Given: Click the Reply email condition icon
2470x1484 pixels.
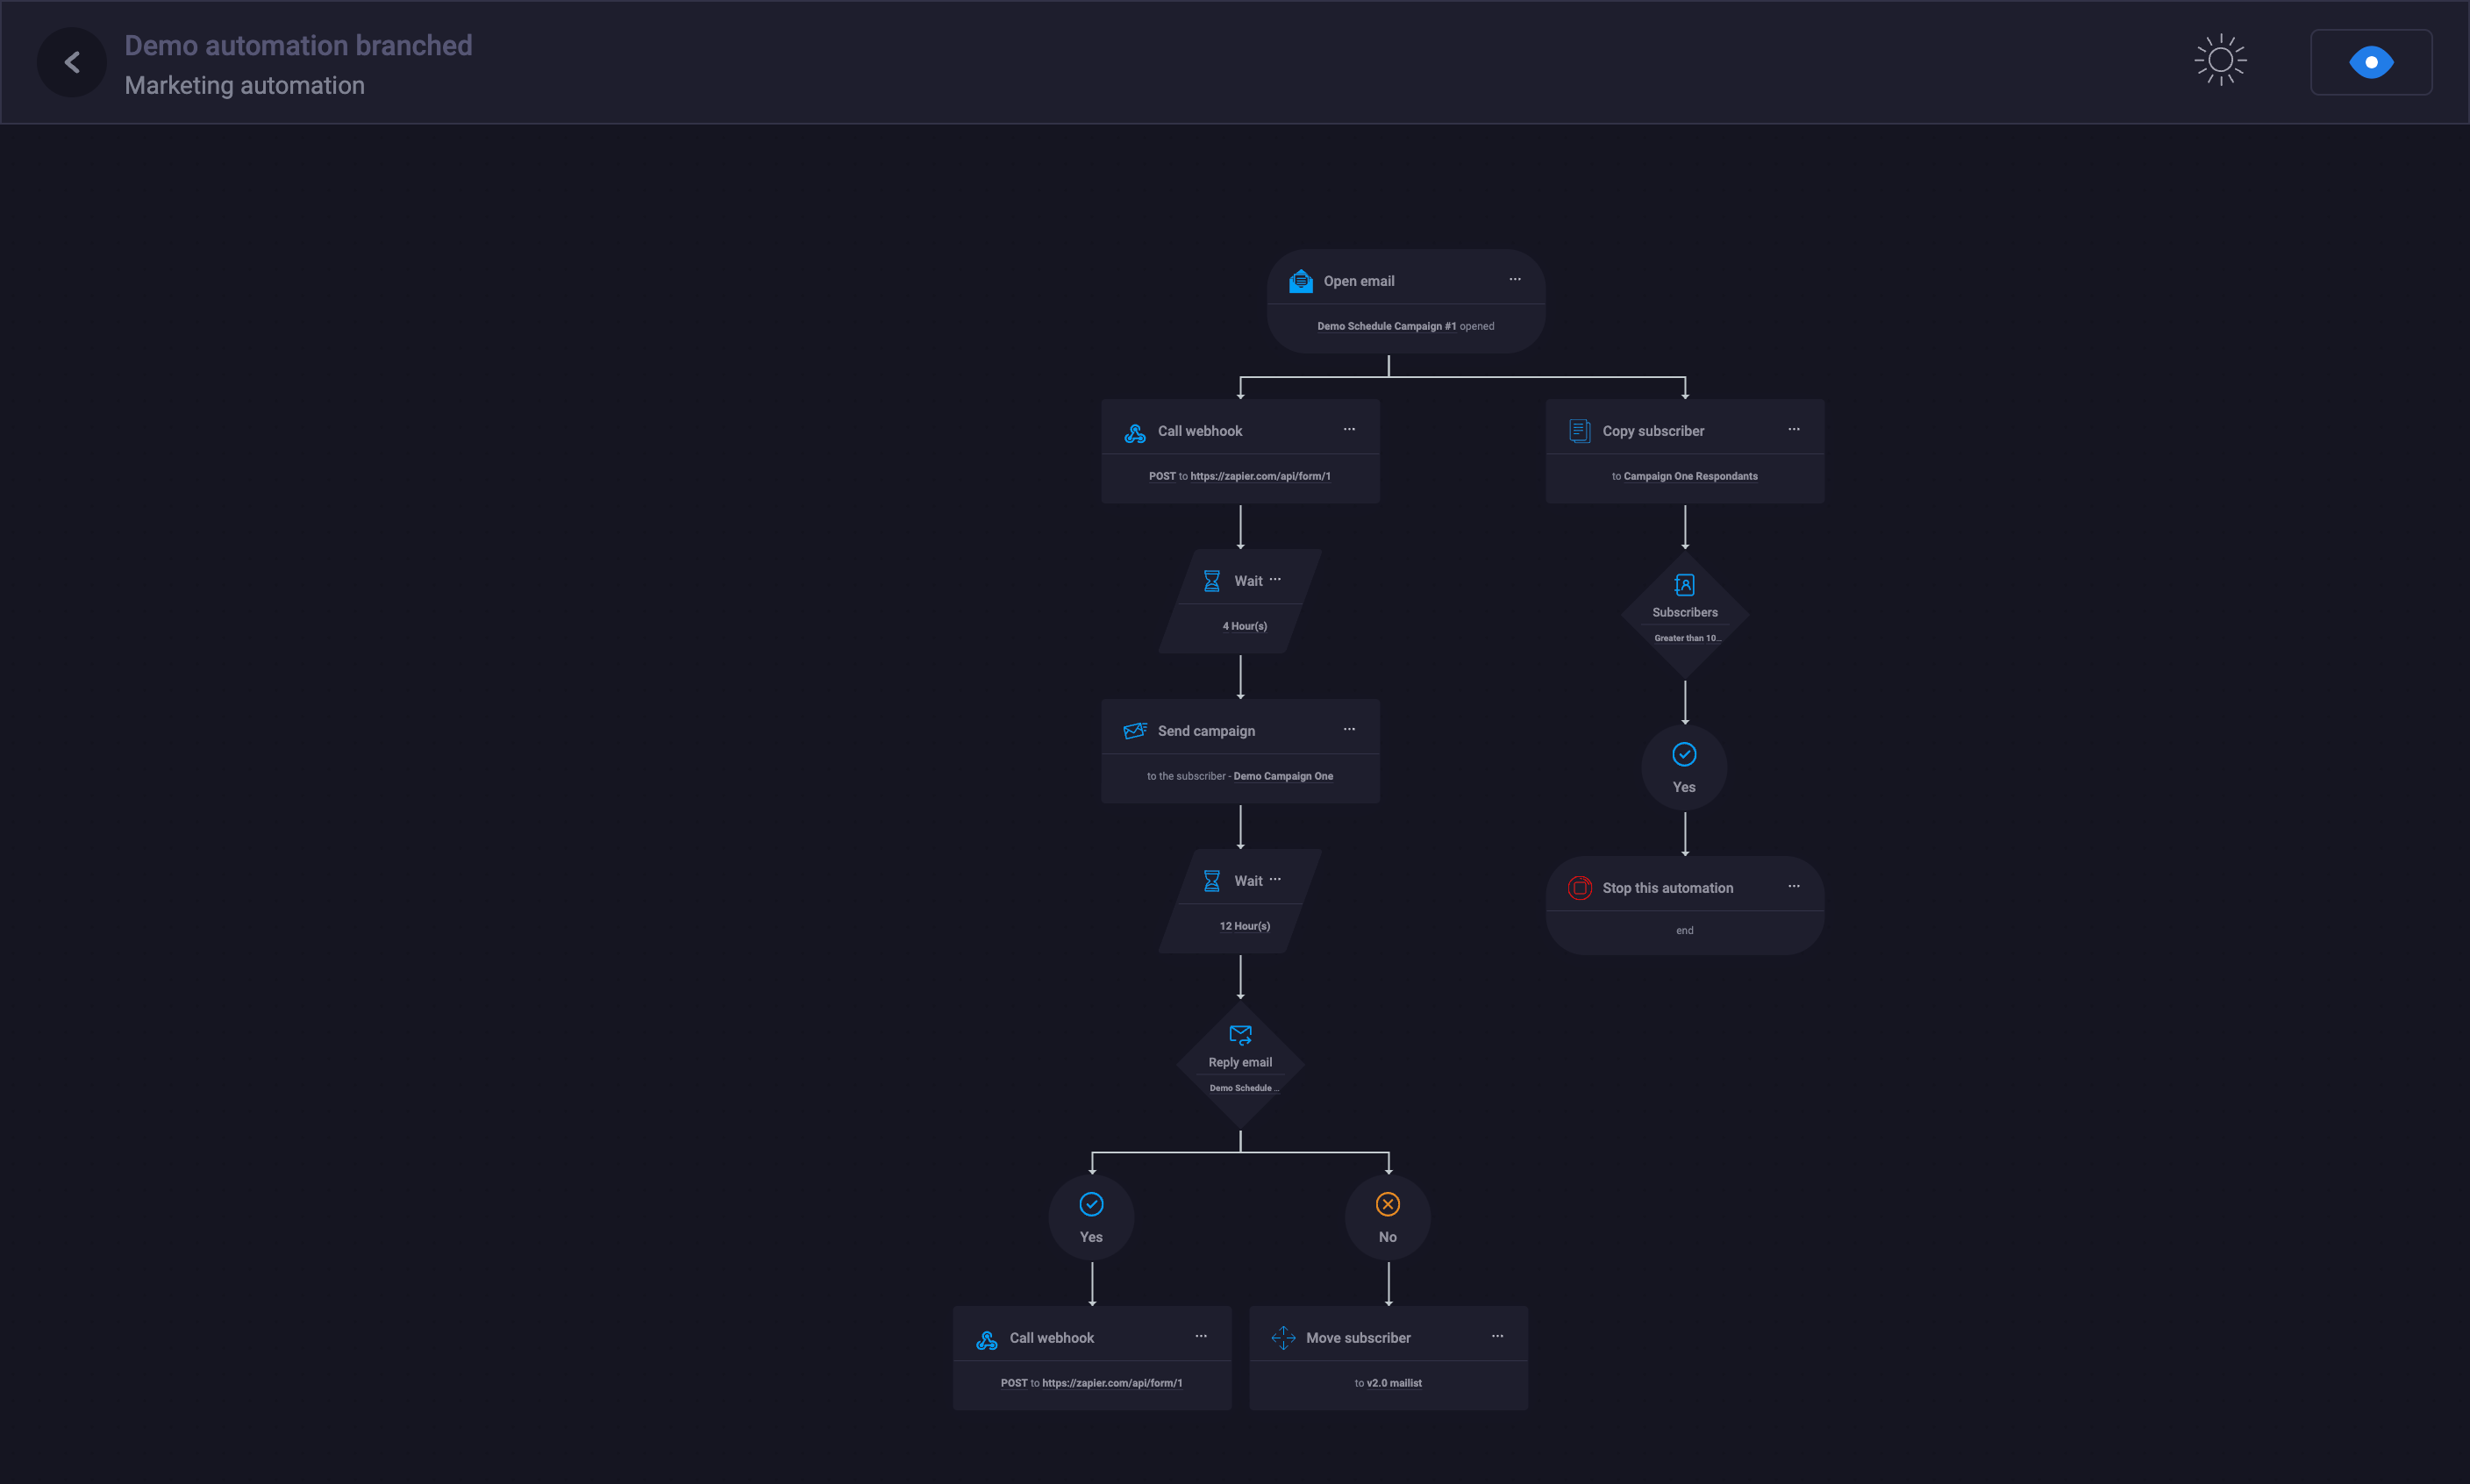Looking at the screenshot, I should 1240,1035.
